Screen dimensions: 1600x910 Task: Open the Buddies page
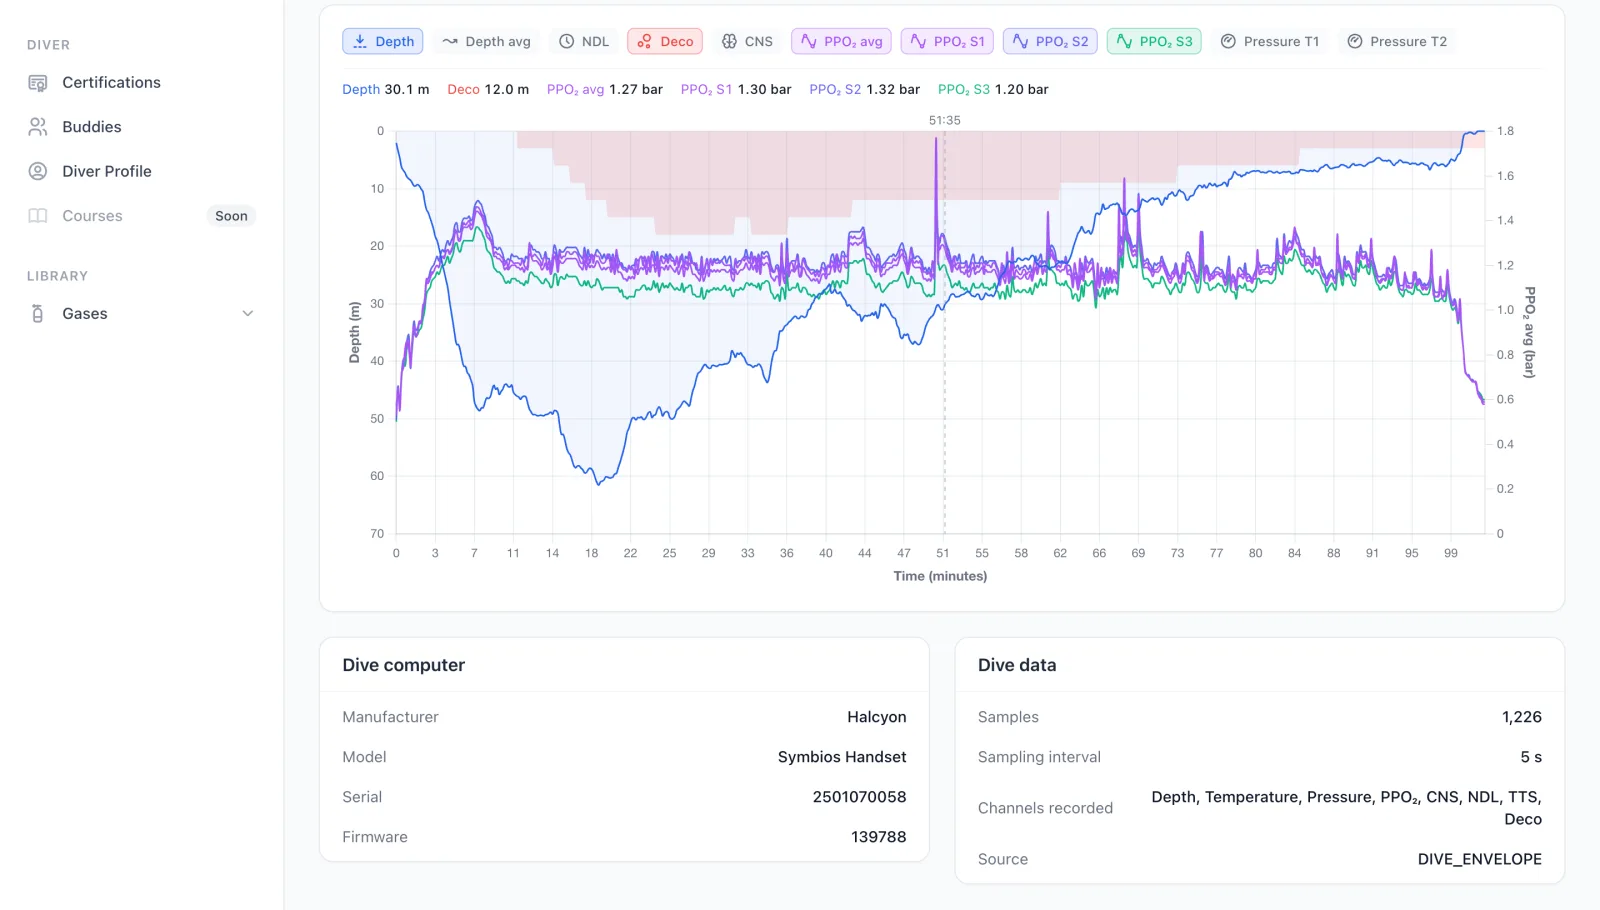click(141, 127)
